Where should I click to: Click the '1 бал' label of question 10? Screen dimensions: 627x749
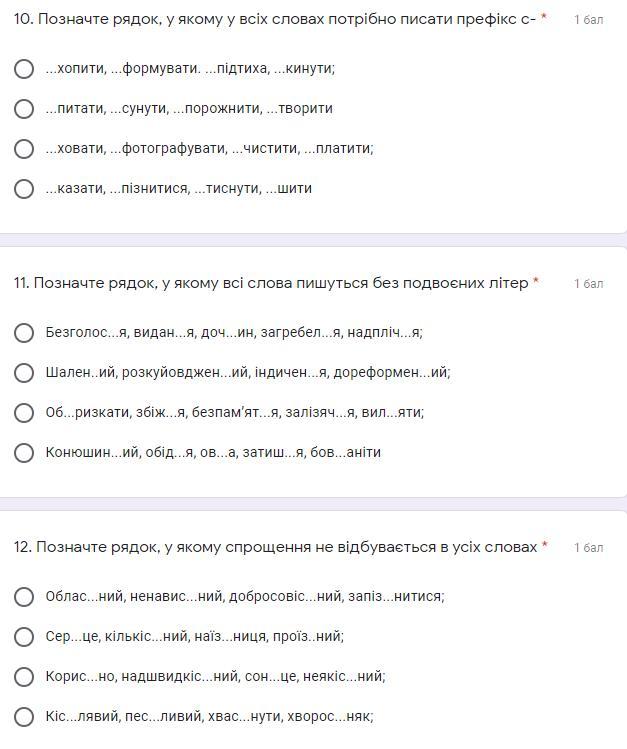pos(588,20)
